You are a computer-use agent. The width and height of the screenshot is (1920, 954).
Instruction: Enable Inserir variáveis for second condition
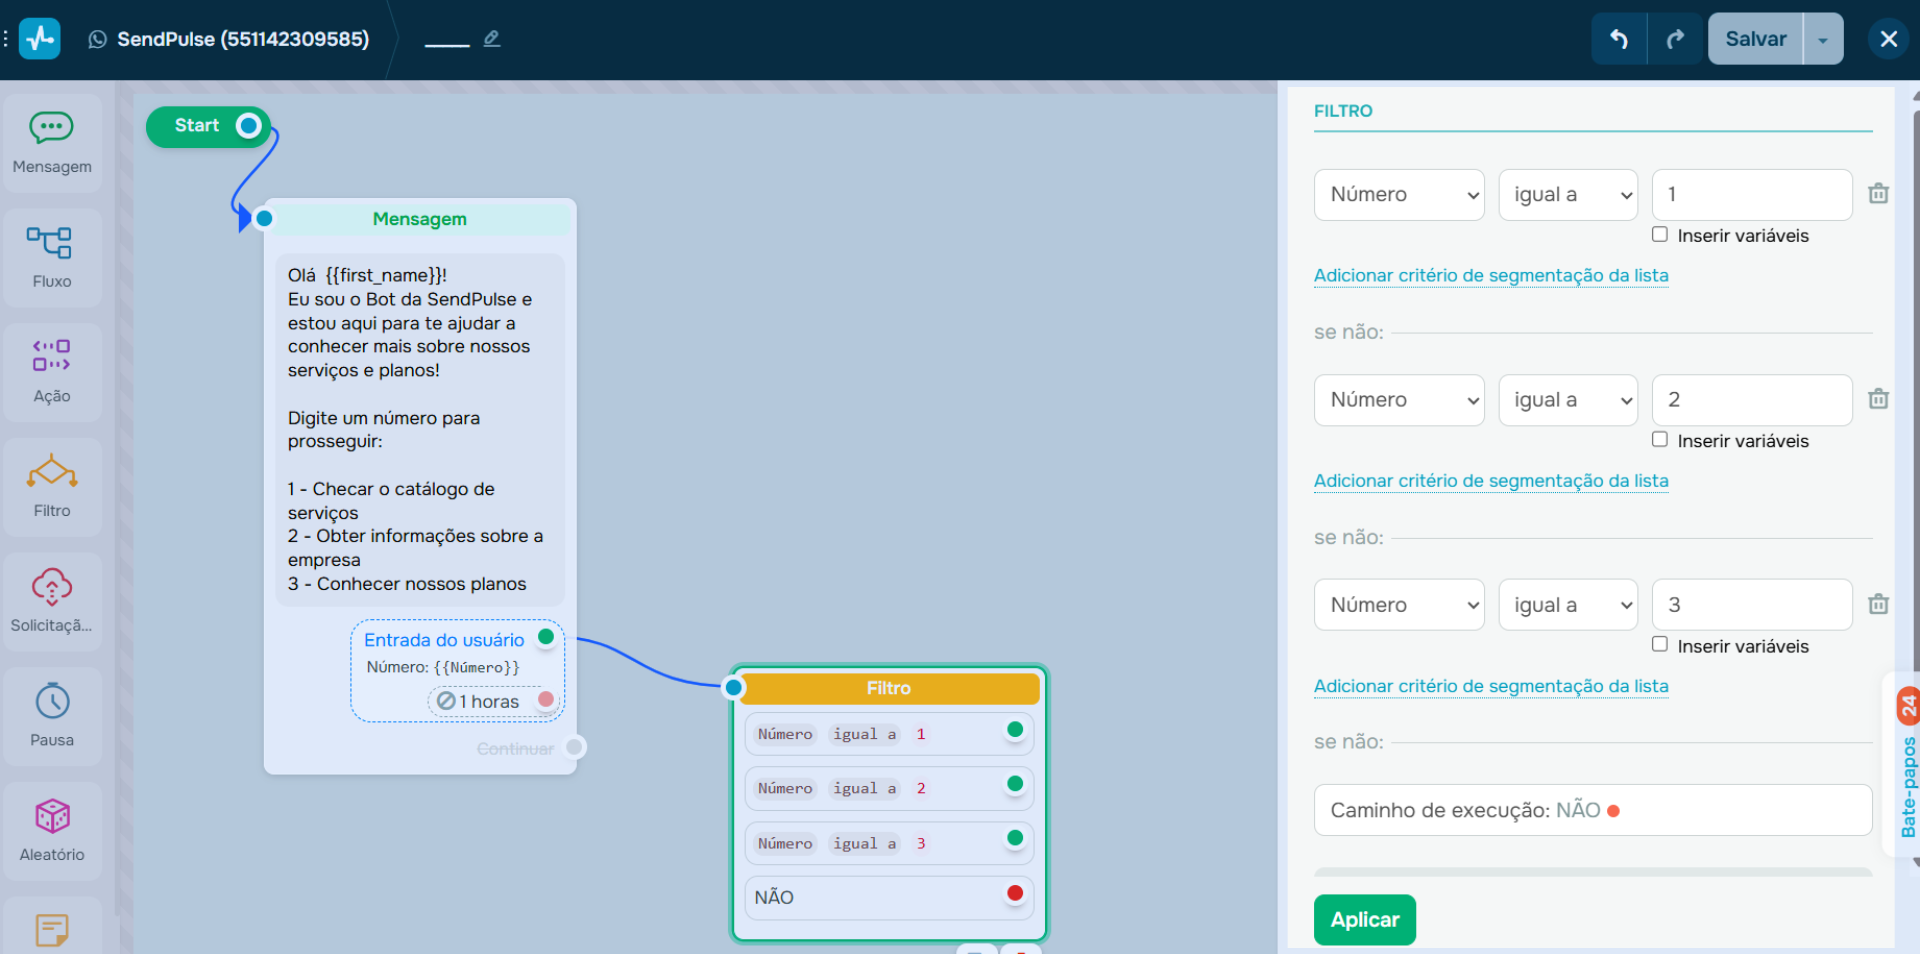[x=1660, y=439]
